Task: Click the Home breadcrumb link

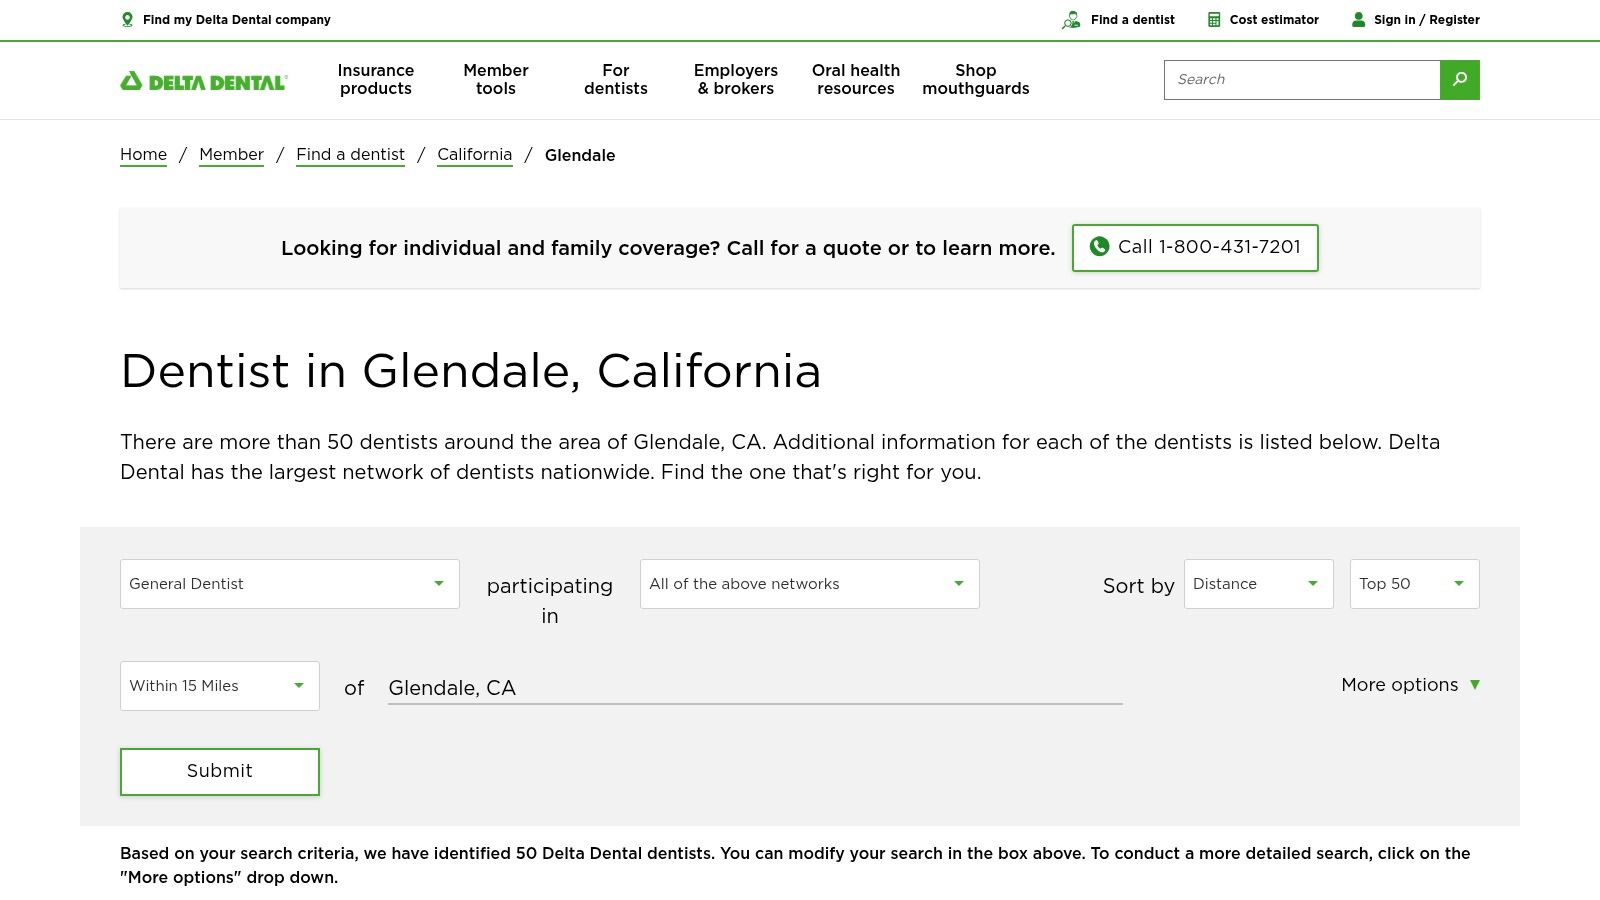Action: pos(143,154)
